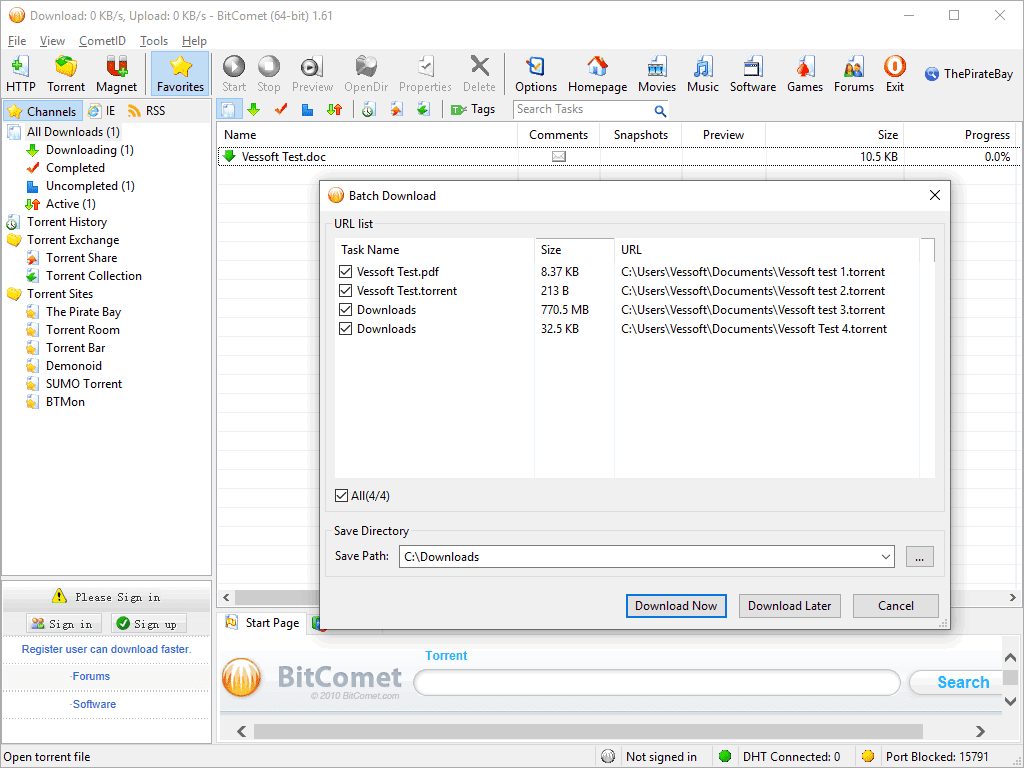Viewport: 1024px width, 768px height.
Task: Click the Exit toolbar icon
Action: (895, 74)
